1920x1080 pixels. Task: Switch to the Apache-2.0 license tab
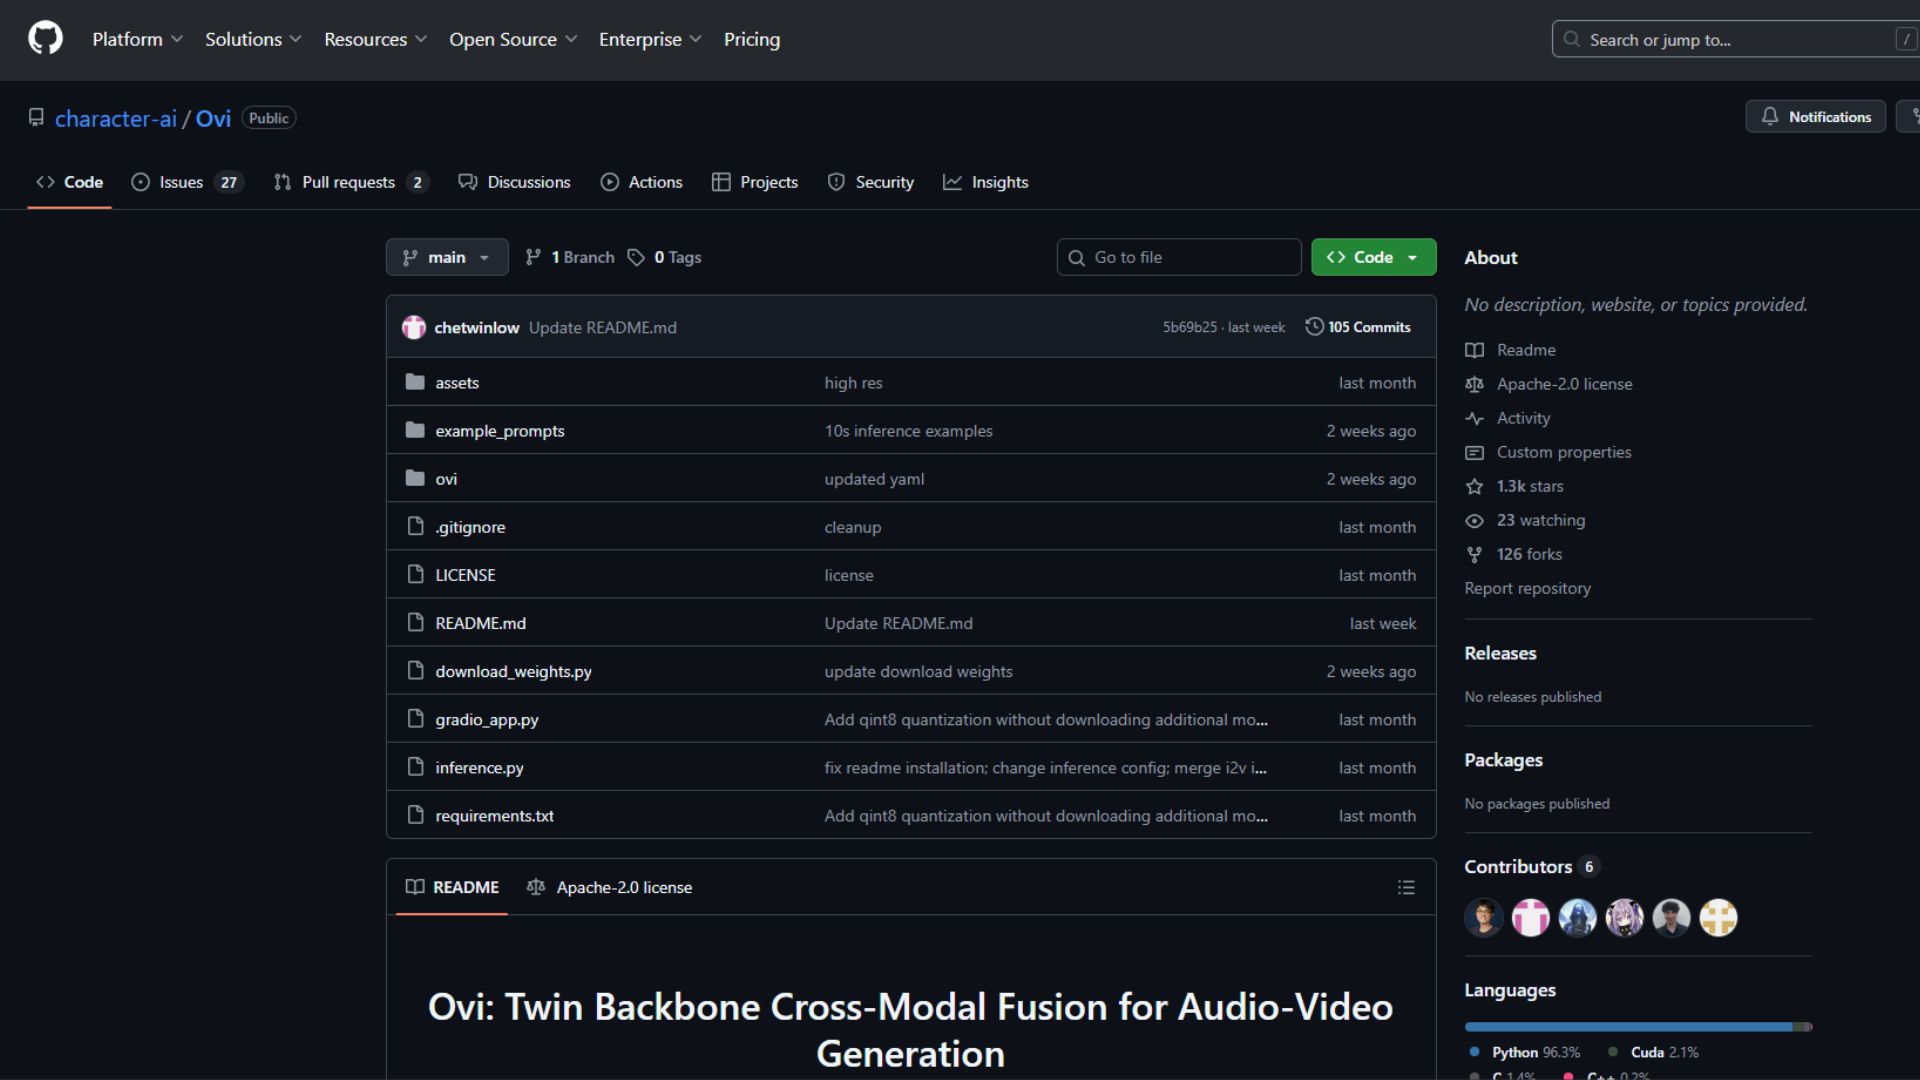pyautogui.click(x=610, y=888)
